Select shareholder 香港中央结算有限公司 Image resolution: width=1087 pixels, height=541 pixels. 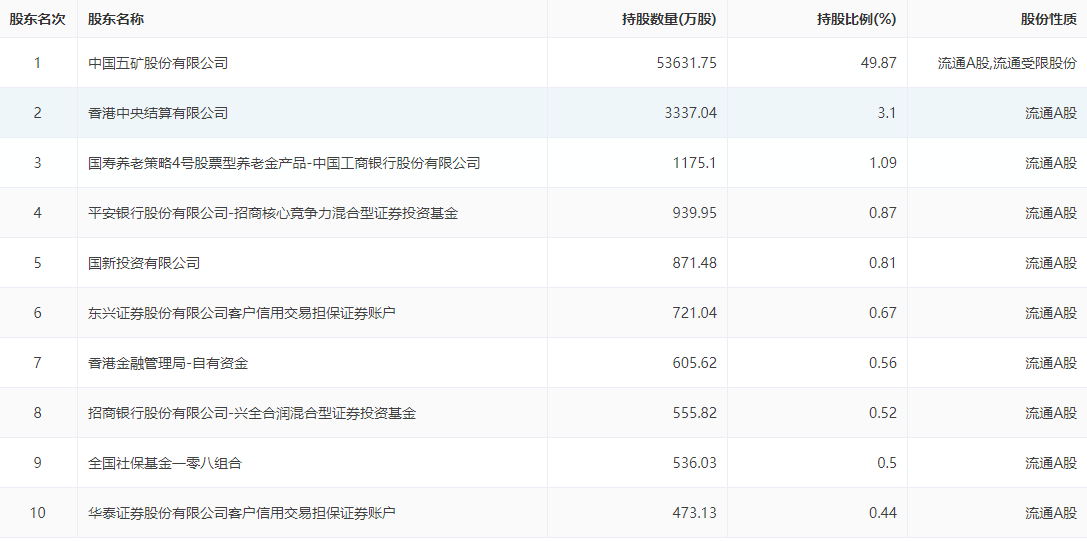click(158, 113)
